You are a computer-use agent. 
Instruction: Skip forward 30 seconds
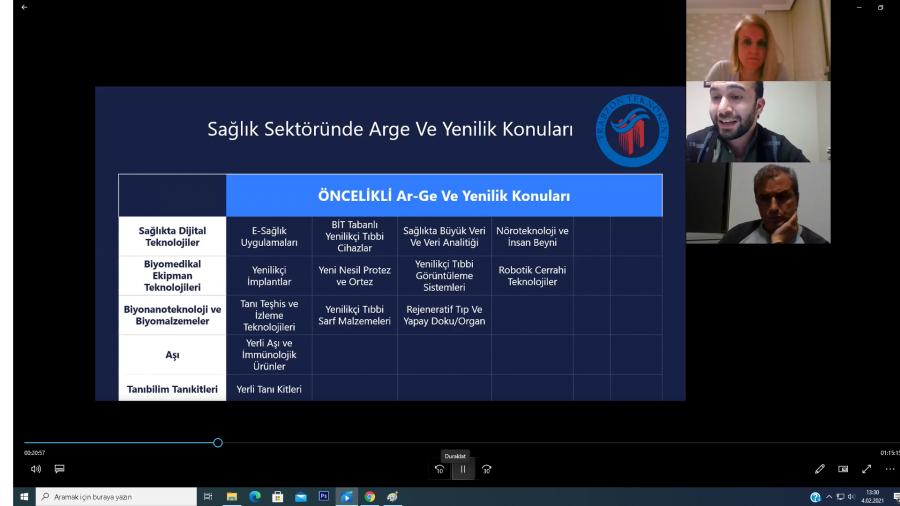tap(487, 469)
